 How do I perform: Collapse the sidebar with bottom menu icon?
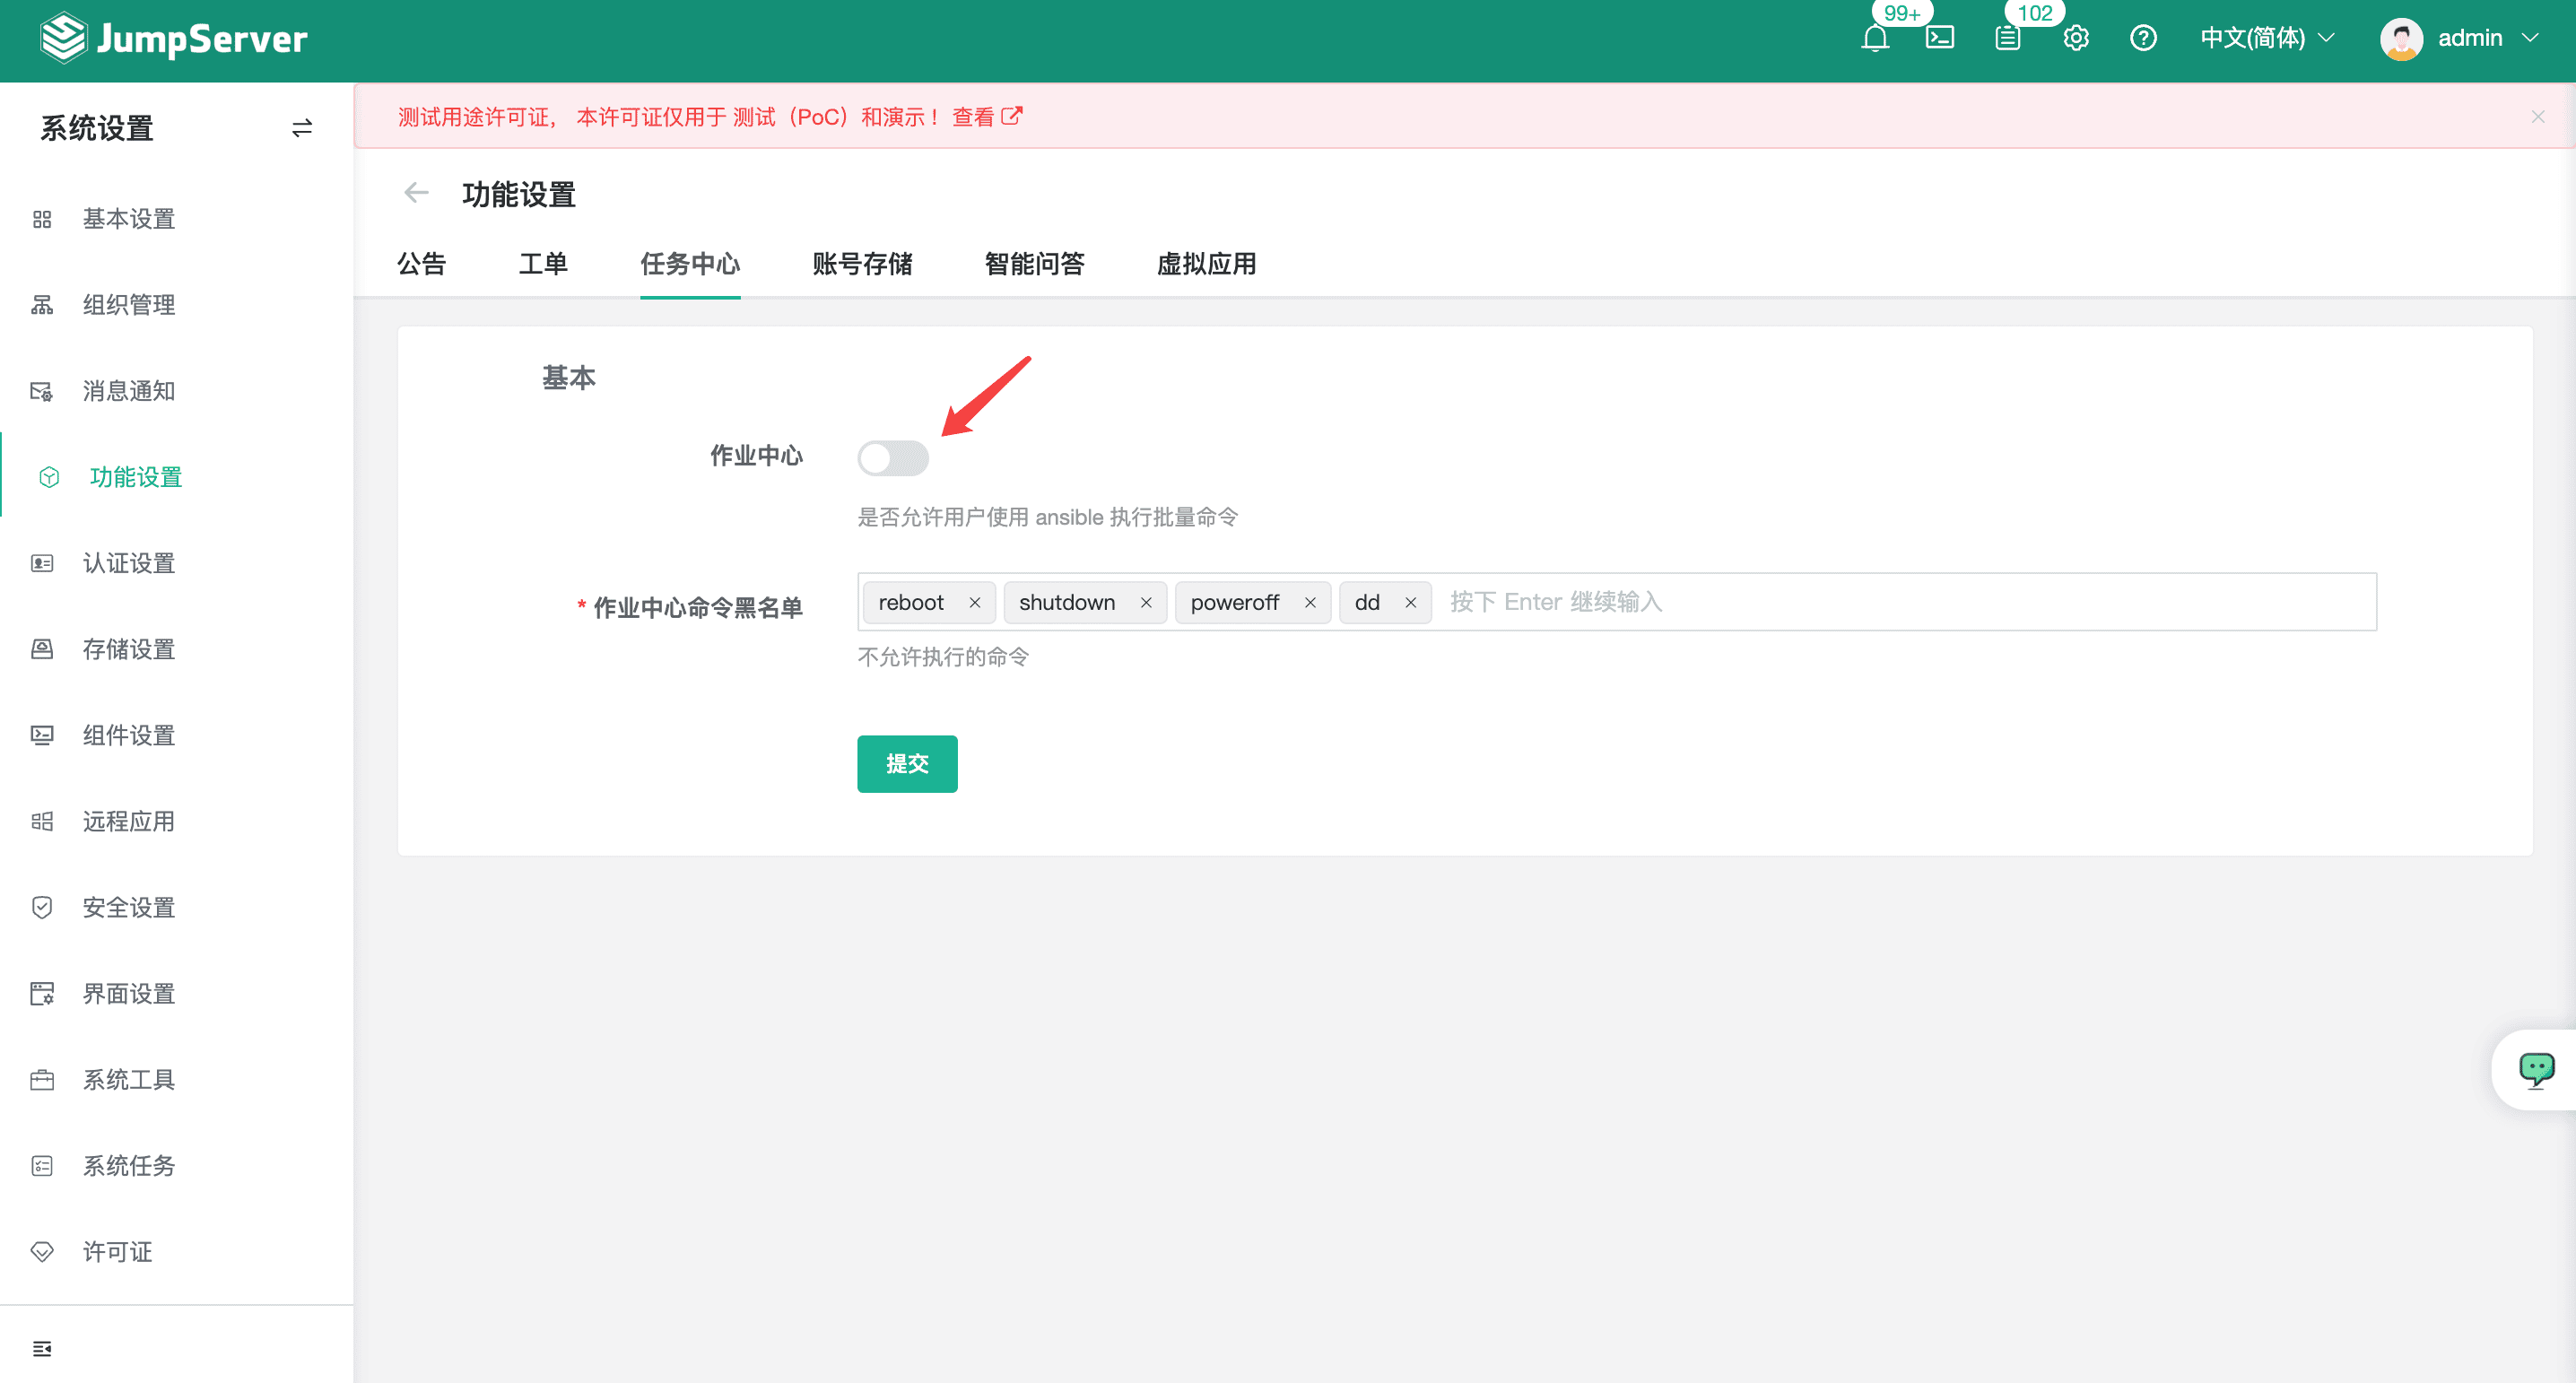pos(42,1349)
